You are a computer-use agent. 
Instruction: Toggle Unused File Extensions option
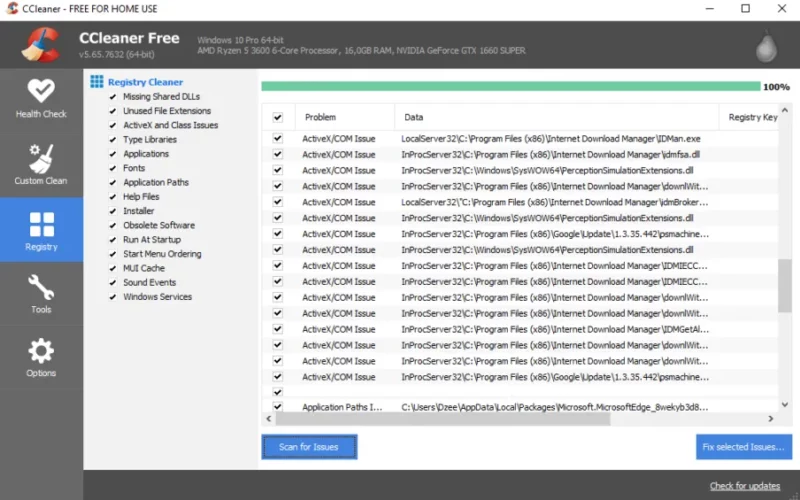pos(113,111)
